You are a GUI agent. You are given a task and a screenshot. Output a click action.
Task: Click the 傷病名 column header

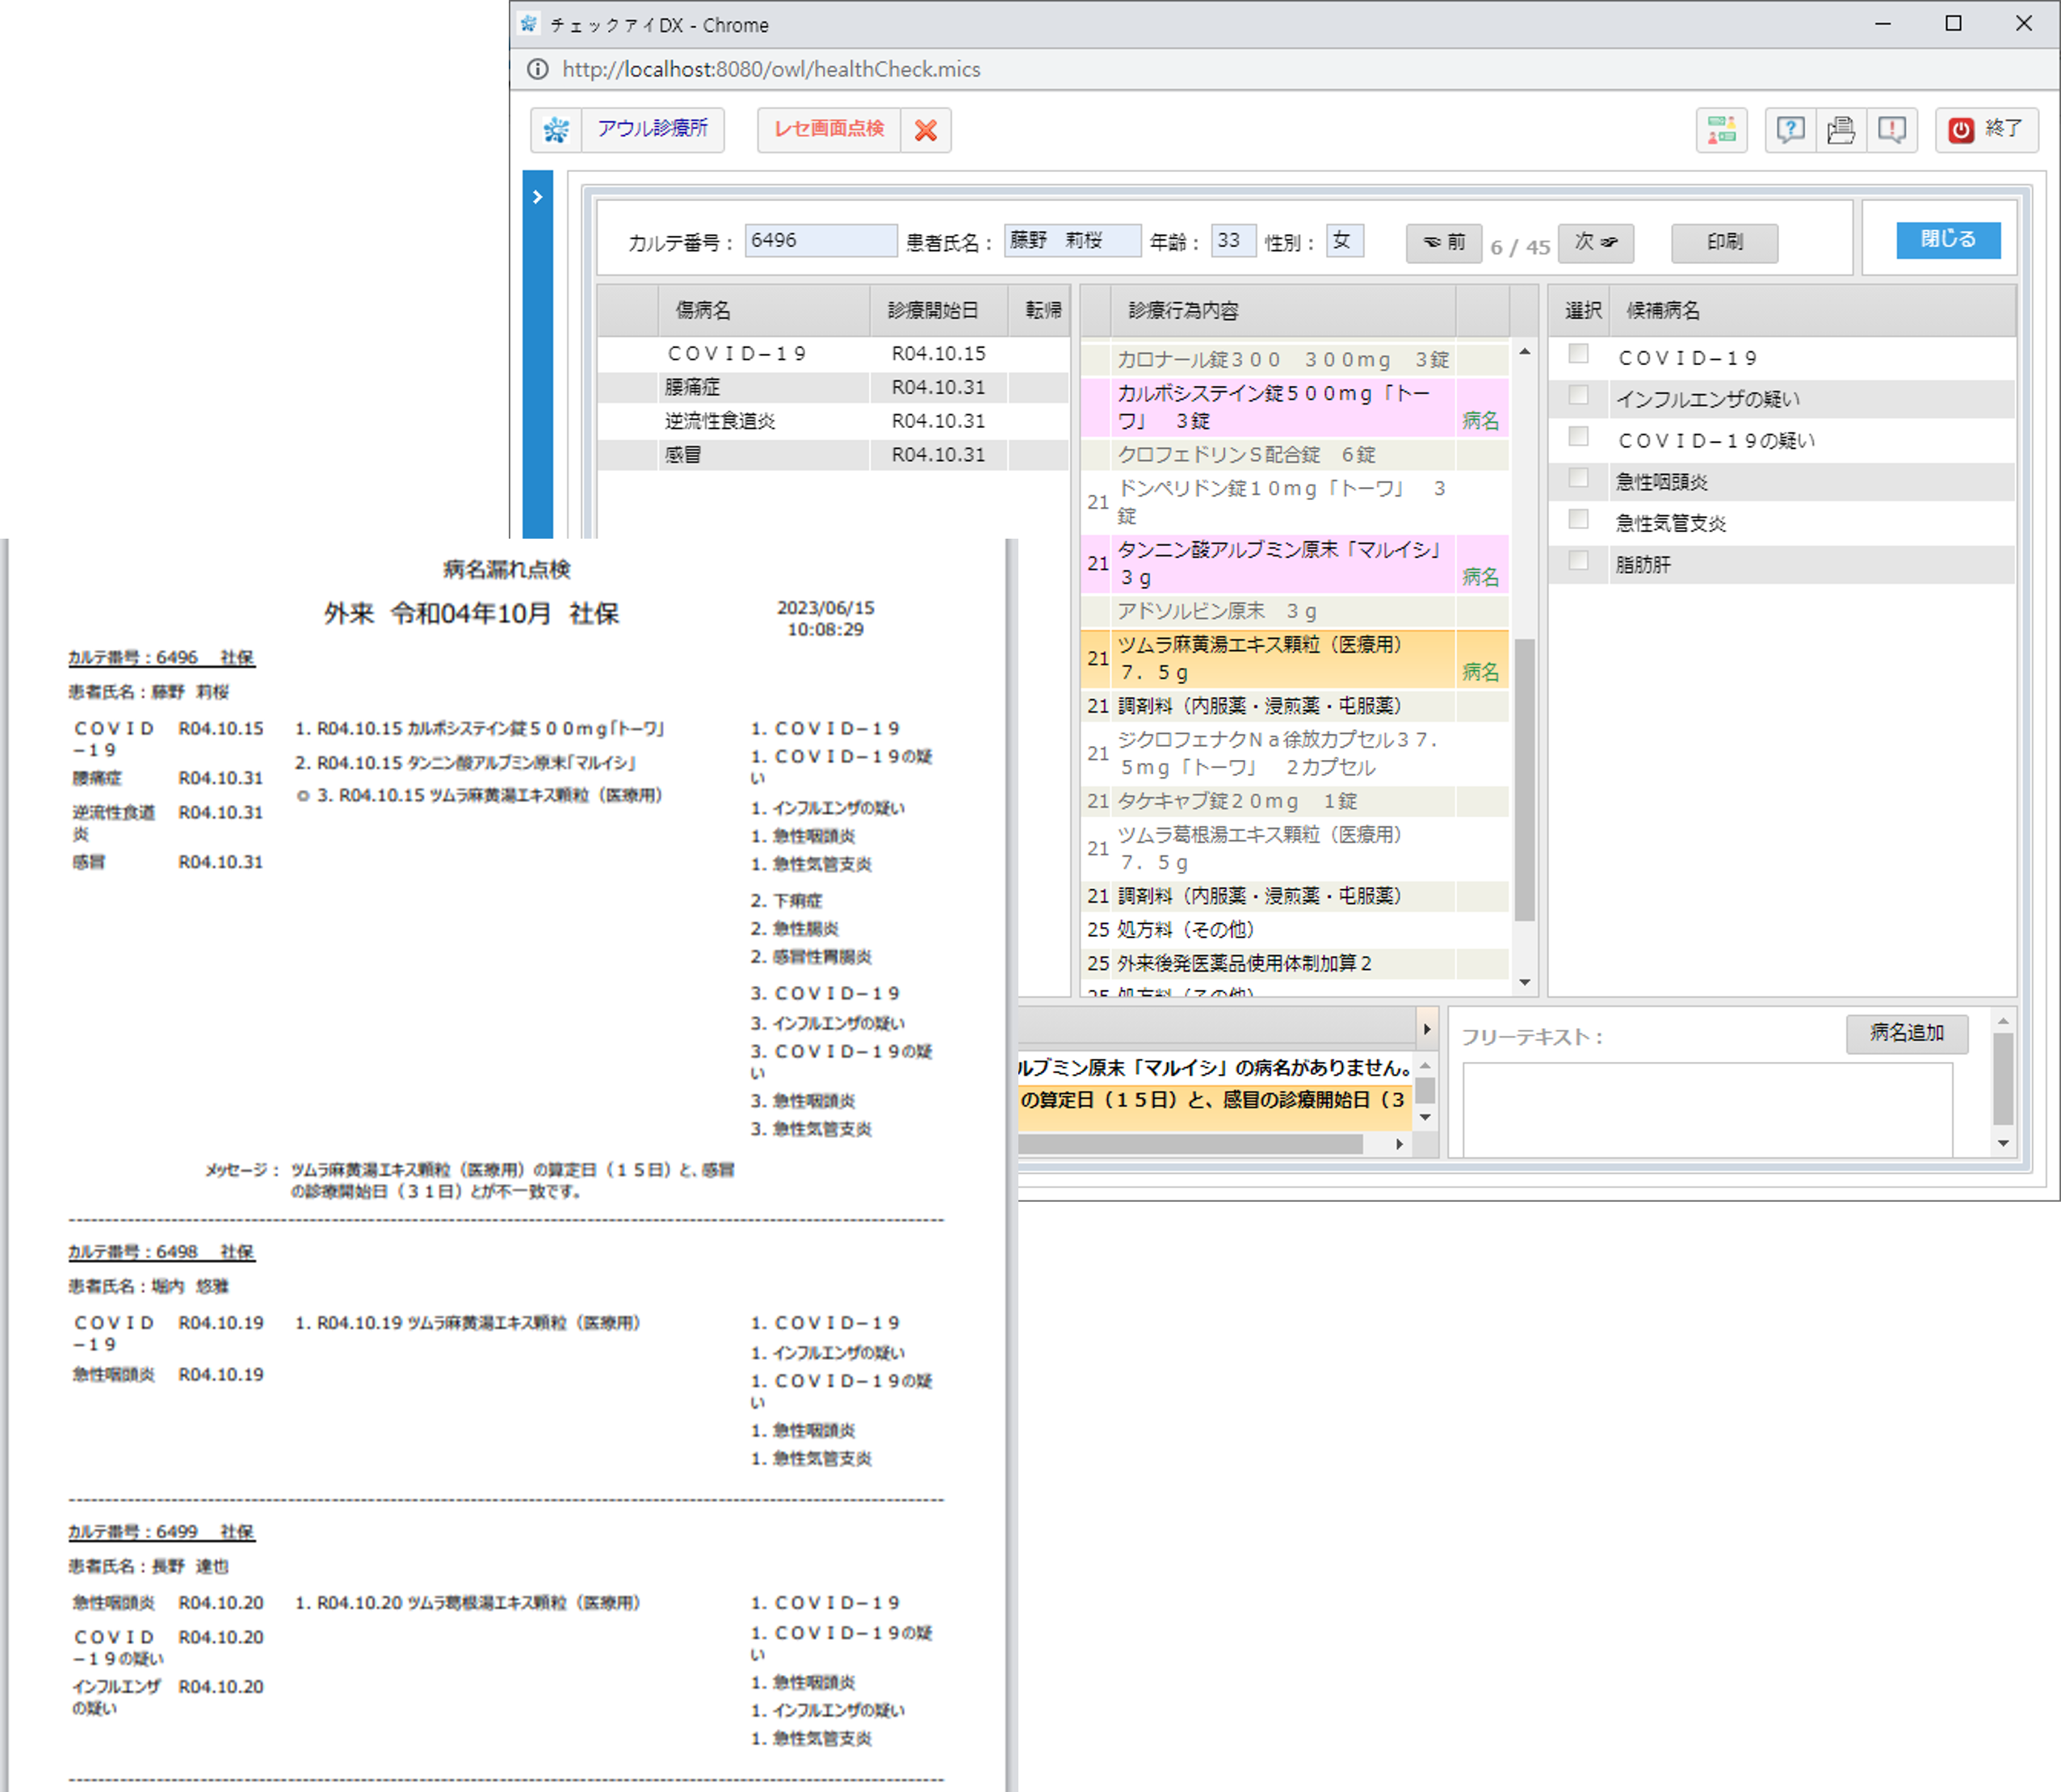(x=763, y=310)
